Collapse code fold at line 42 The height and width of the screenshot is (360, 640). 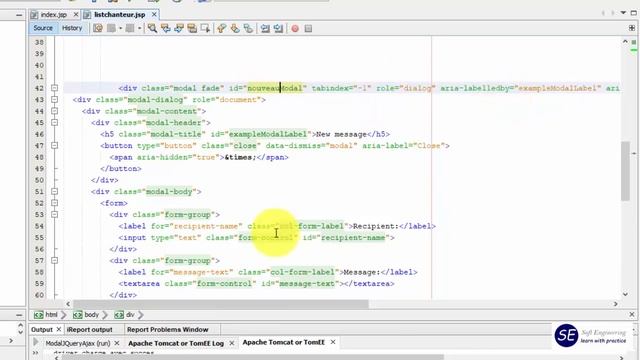click(x=54, y=88)
